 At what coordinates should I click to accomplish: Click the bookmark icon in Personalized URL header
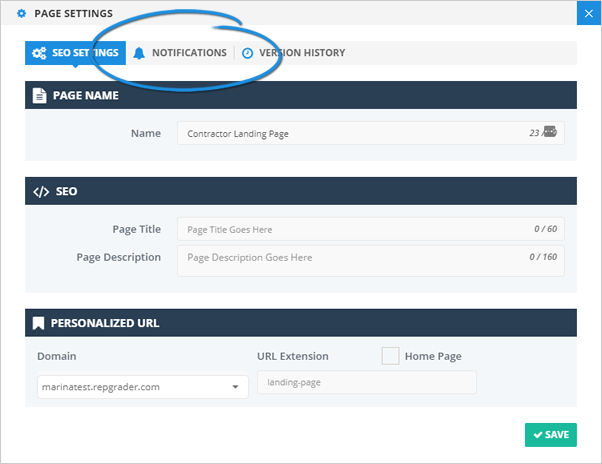[x=39, y=323]
